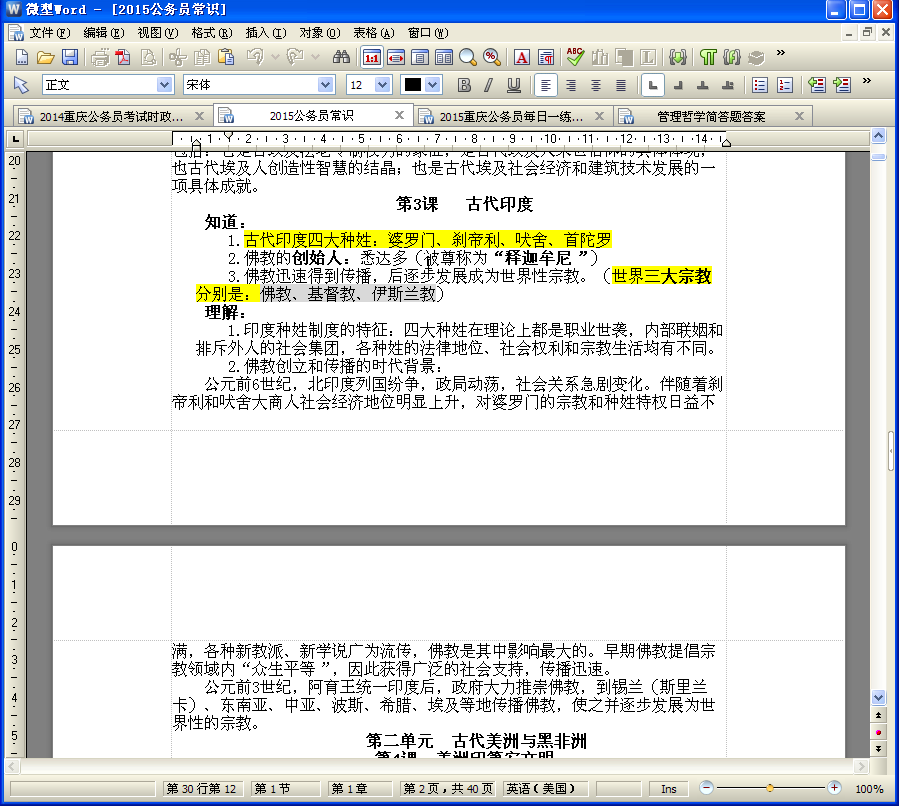Screen dimensions: 899x806
Task: Create a new document with the New icon
Action: pos(21,57)
